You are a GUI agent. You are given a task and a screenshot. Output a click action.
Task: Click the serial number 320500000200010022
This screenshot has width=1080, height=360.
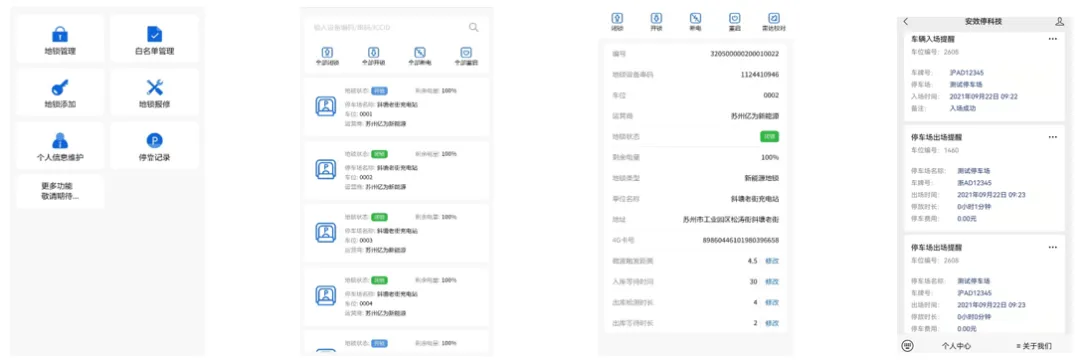[745, 53]
